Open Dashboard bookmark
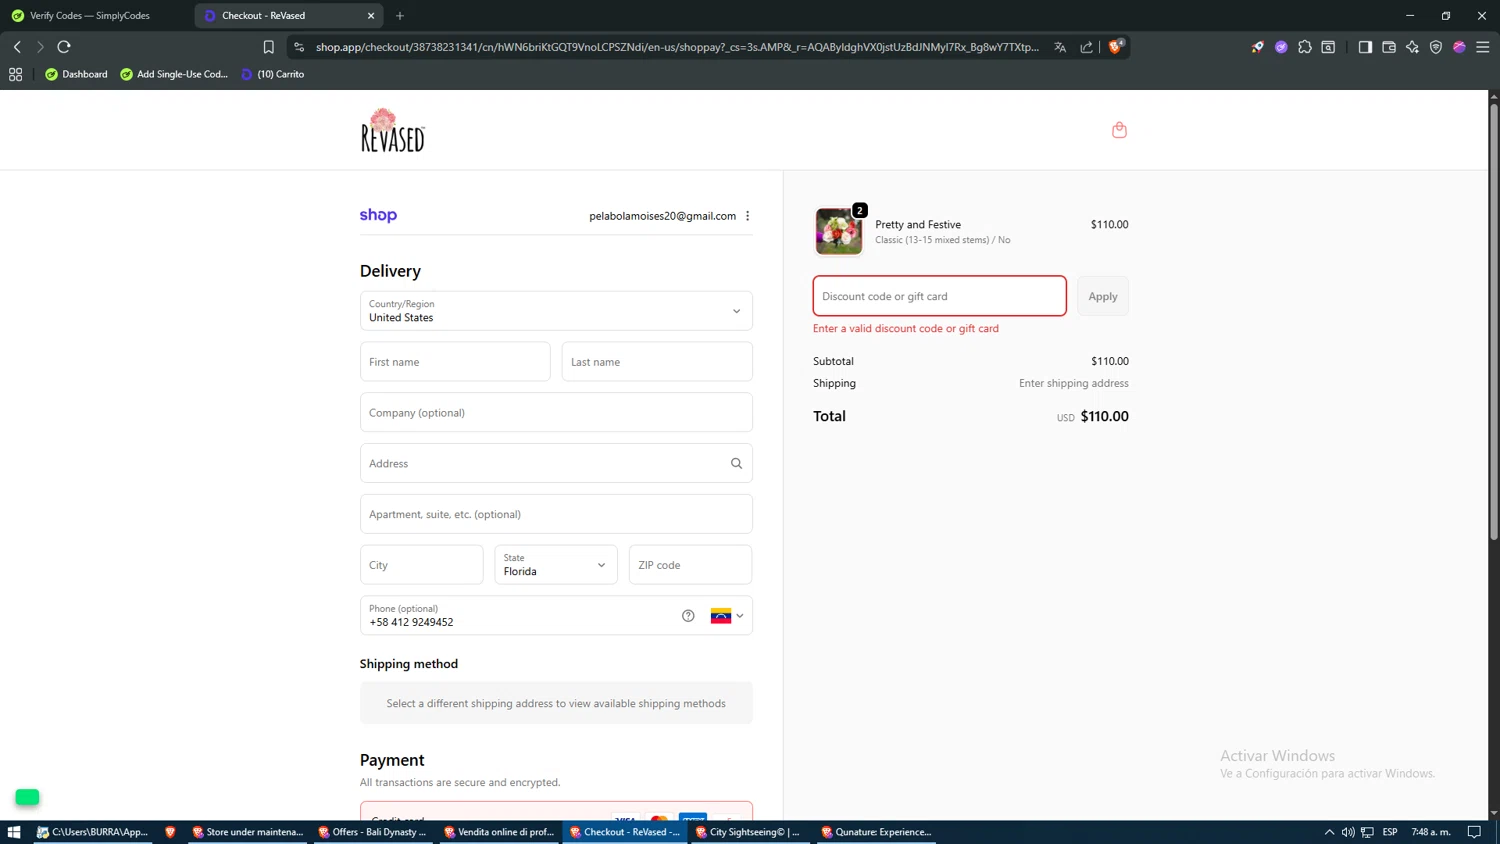The width and height of the screenshot is (1500, 844). click(x=76, y=74)
